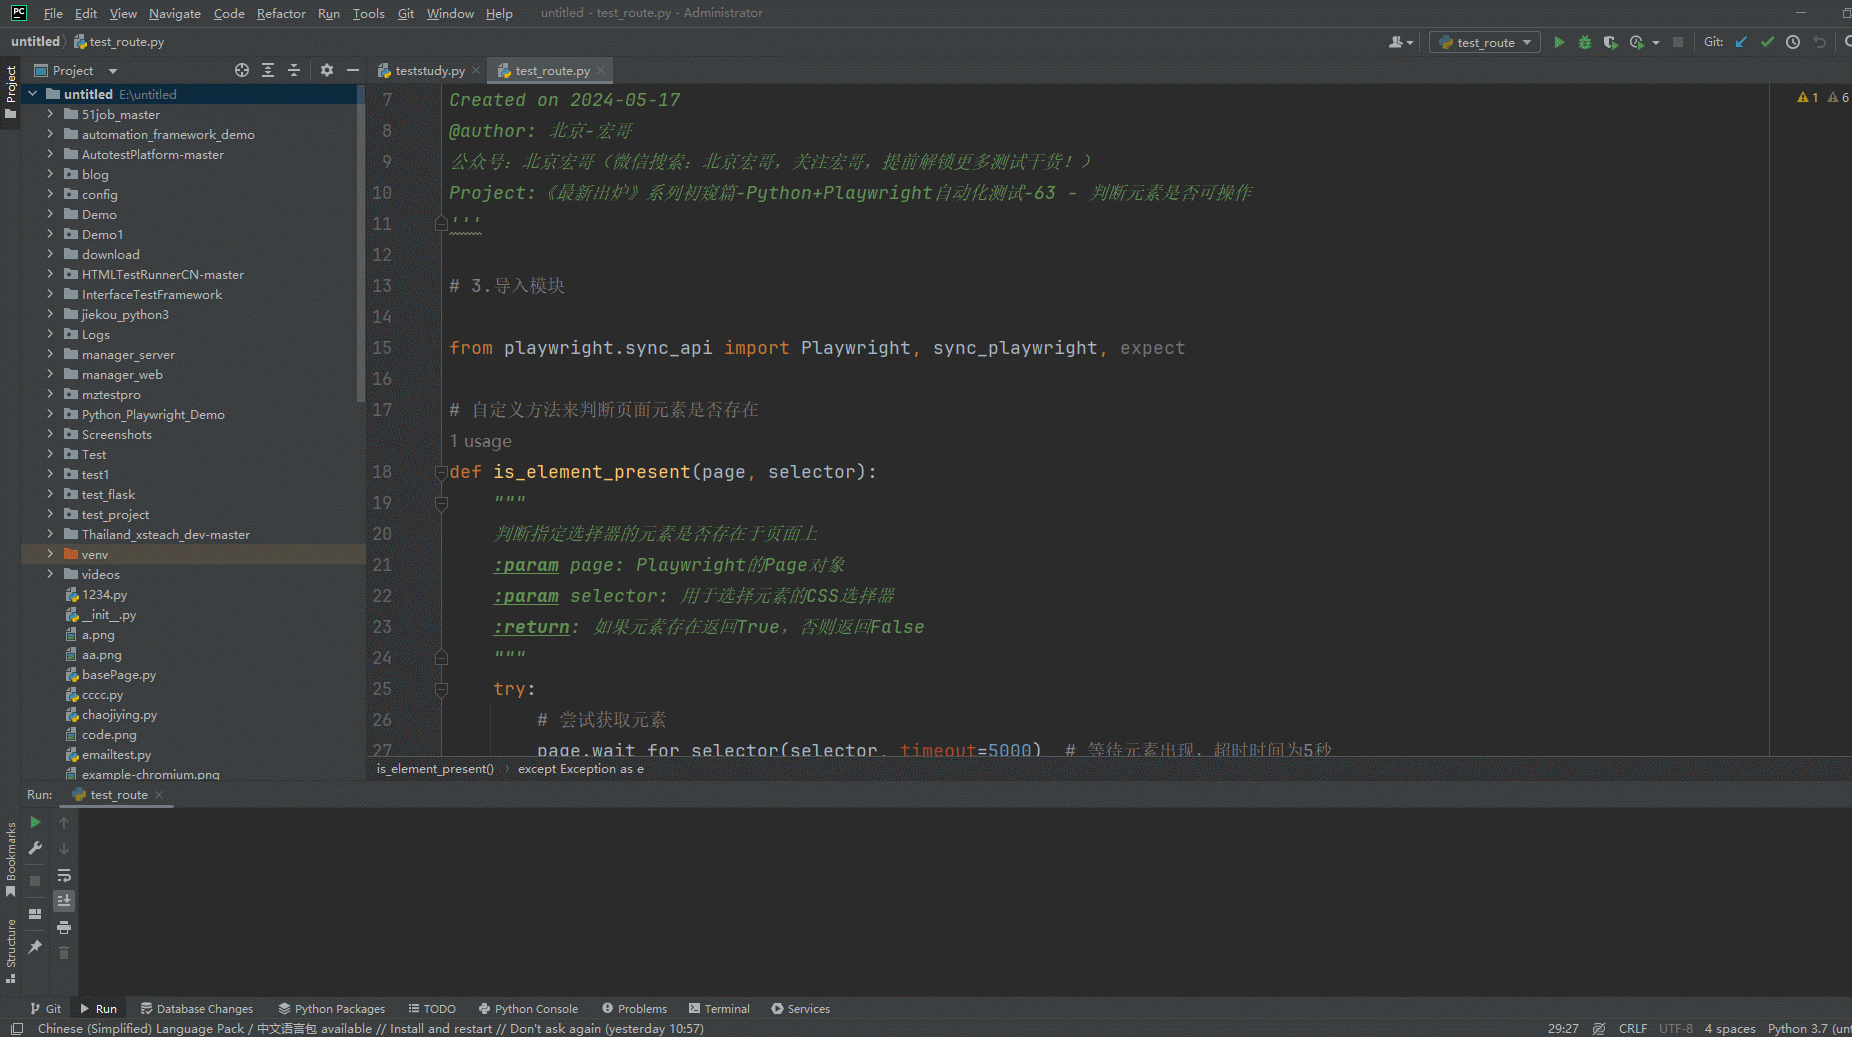Image resolution: width=1852 pixels, height=1037 pixels.
Task: Click the locate file target icon in Project panel
Action: pos(242,70)
